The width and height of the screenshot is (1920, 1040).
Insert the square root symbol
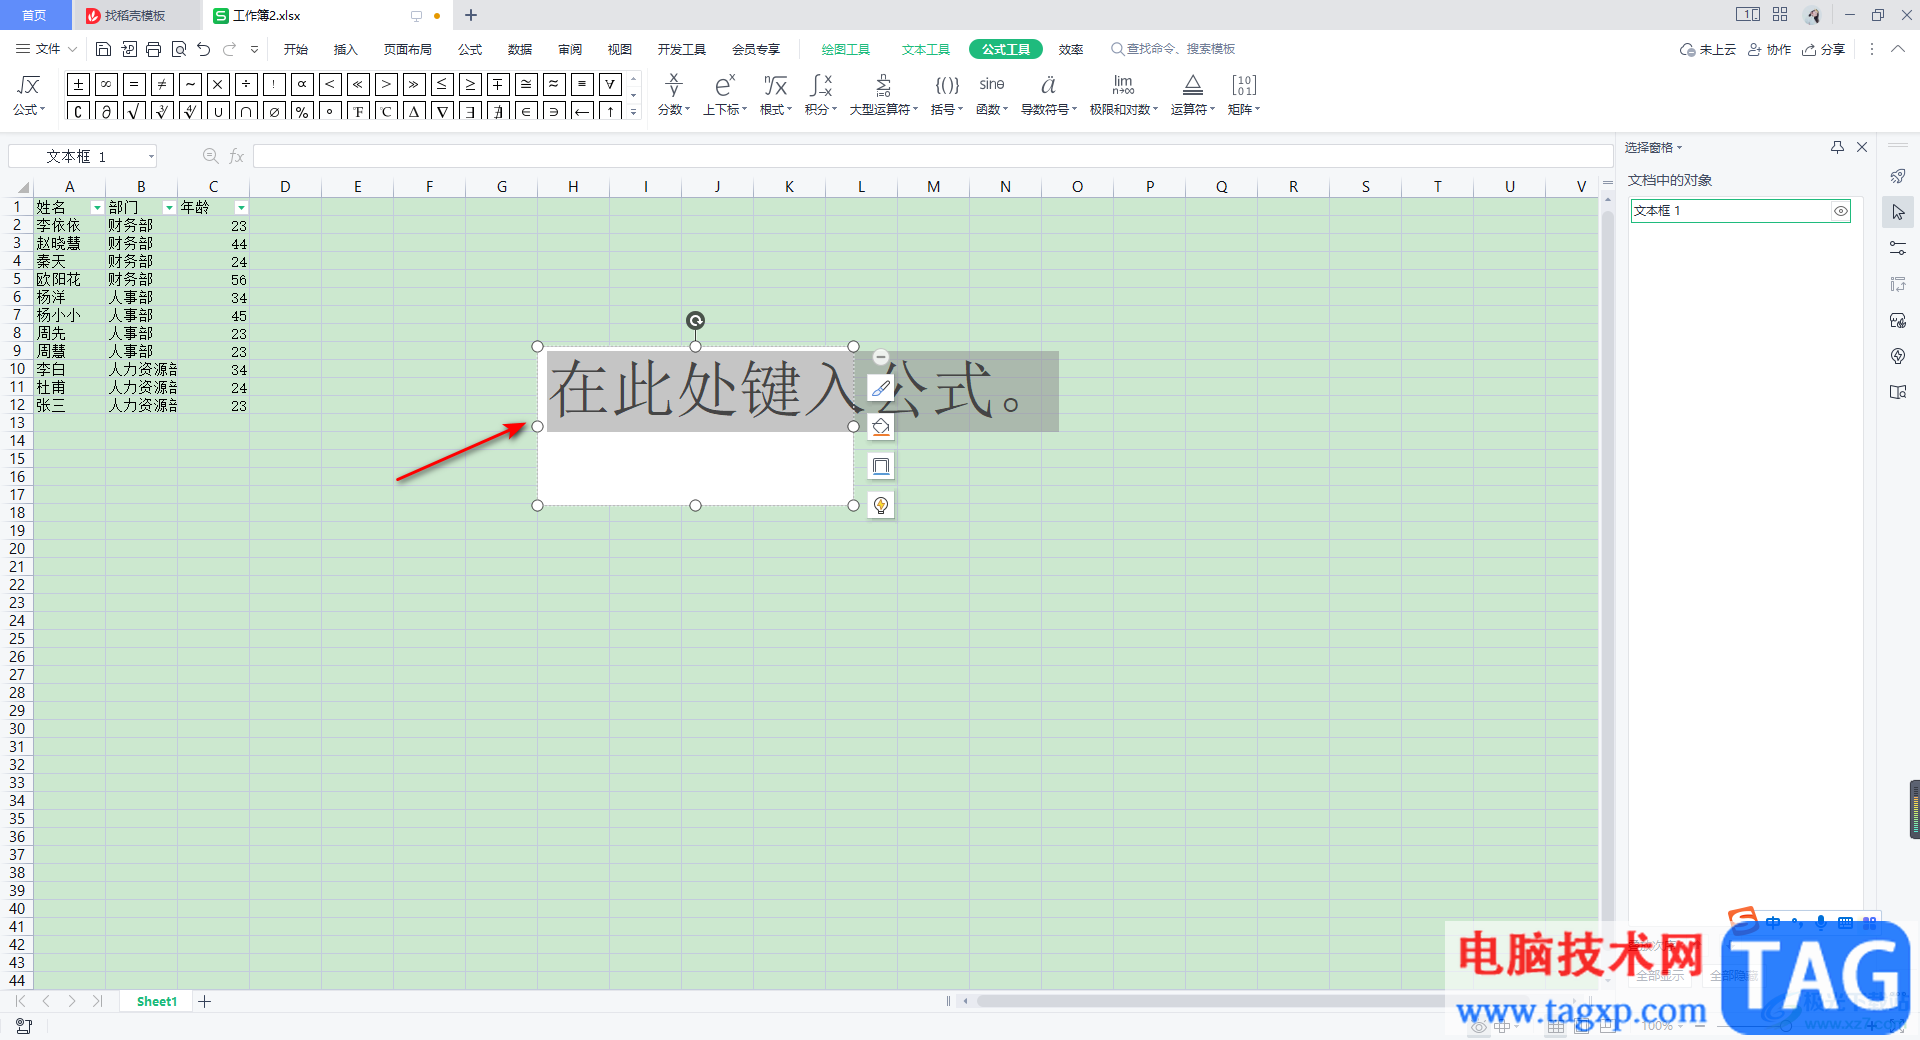click(x=134, y=111)
